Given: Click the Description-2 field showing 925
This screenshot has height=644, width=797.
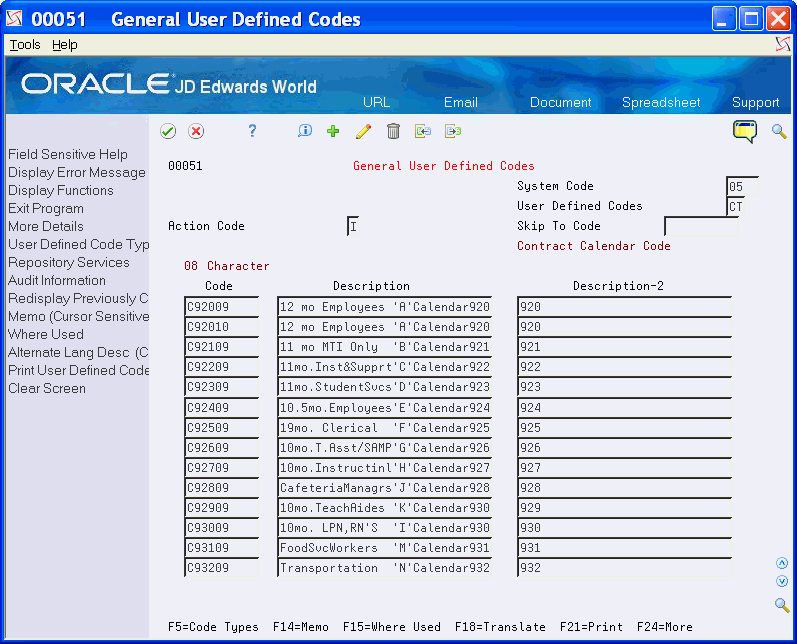Looking at the screenshot, I should point(625,427).
